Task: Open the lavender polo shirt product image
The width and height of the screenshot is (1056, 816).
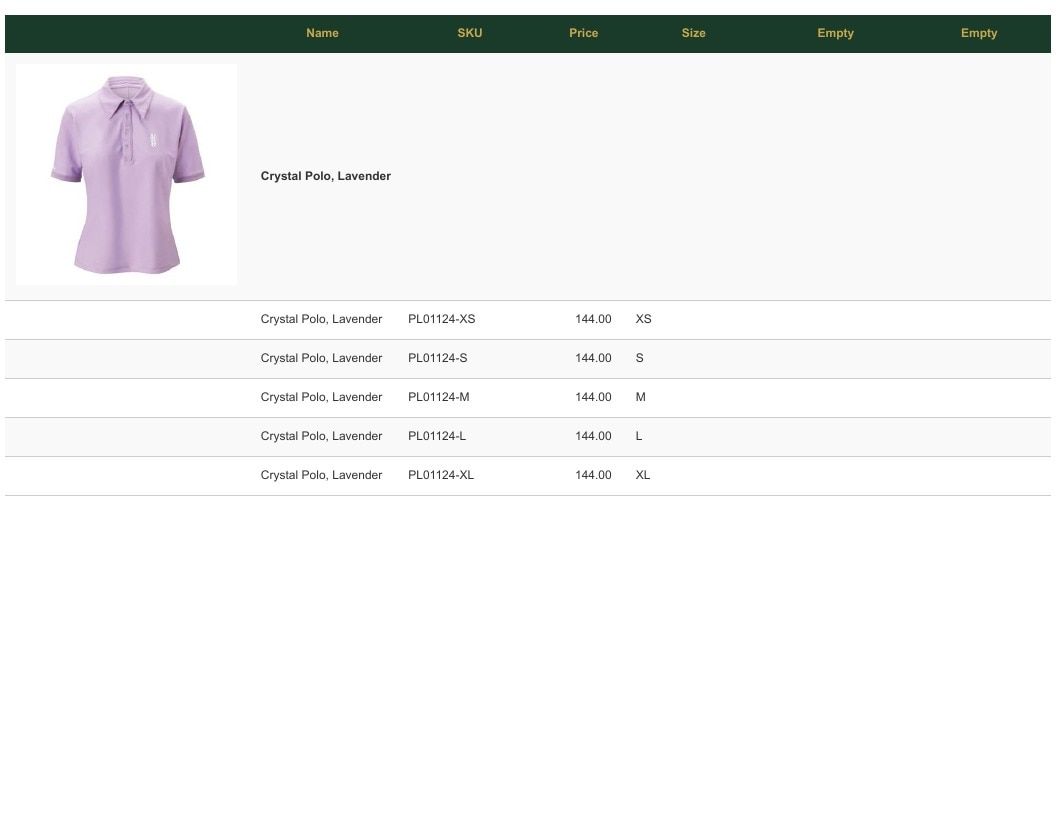Action: [127, 175]
